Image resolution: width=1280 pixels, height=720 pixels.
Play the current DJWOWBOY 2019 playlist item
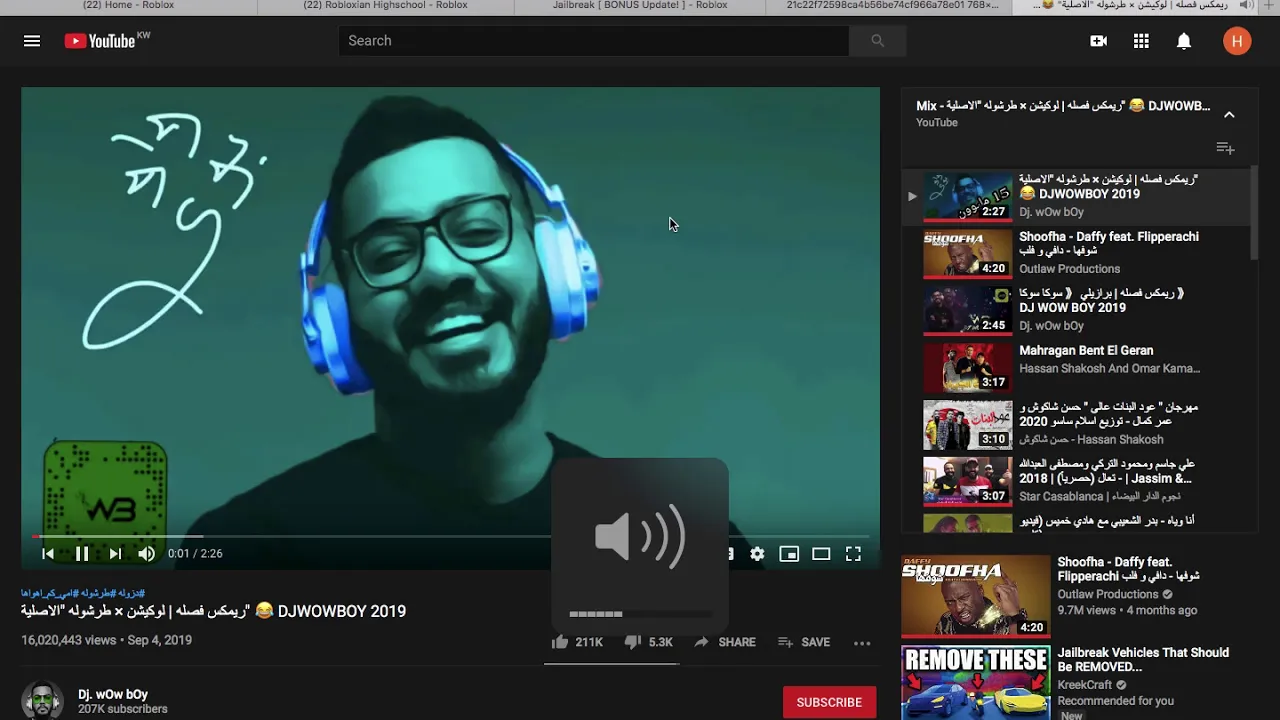pos(1076,195)
